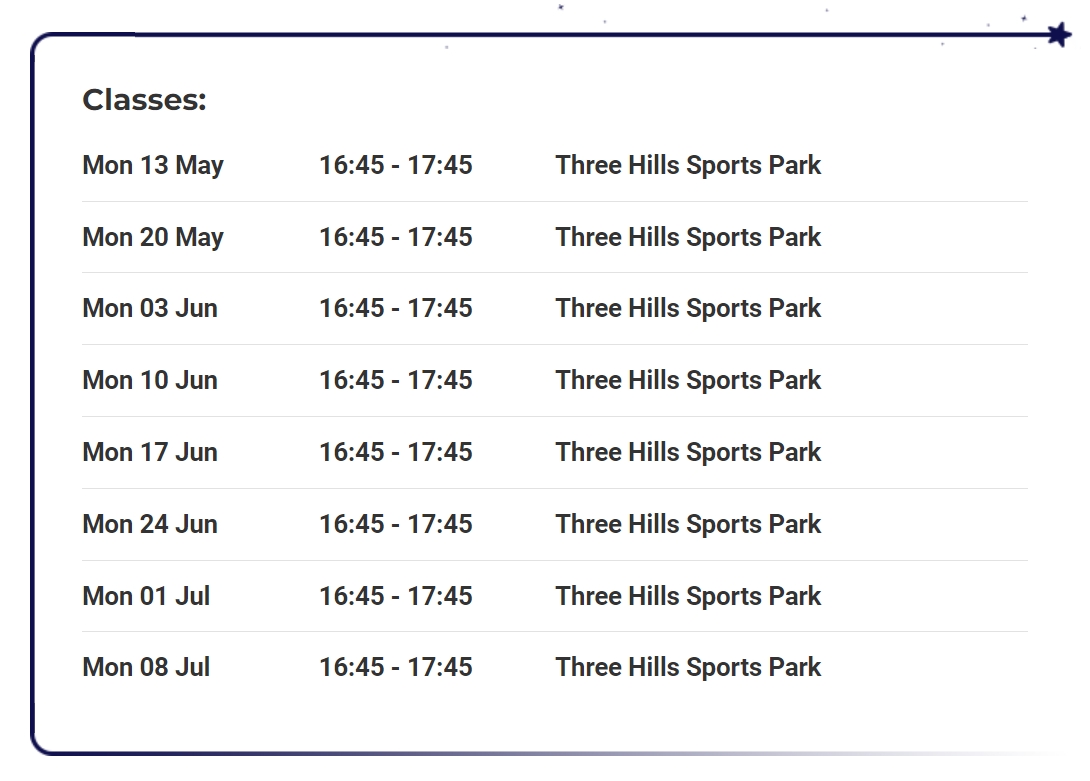Select the Mon 17 Jun date
This screenshot has width=1090, height=781.
(150, 452)
